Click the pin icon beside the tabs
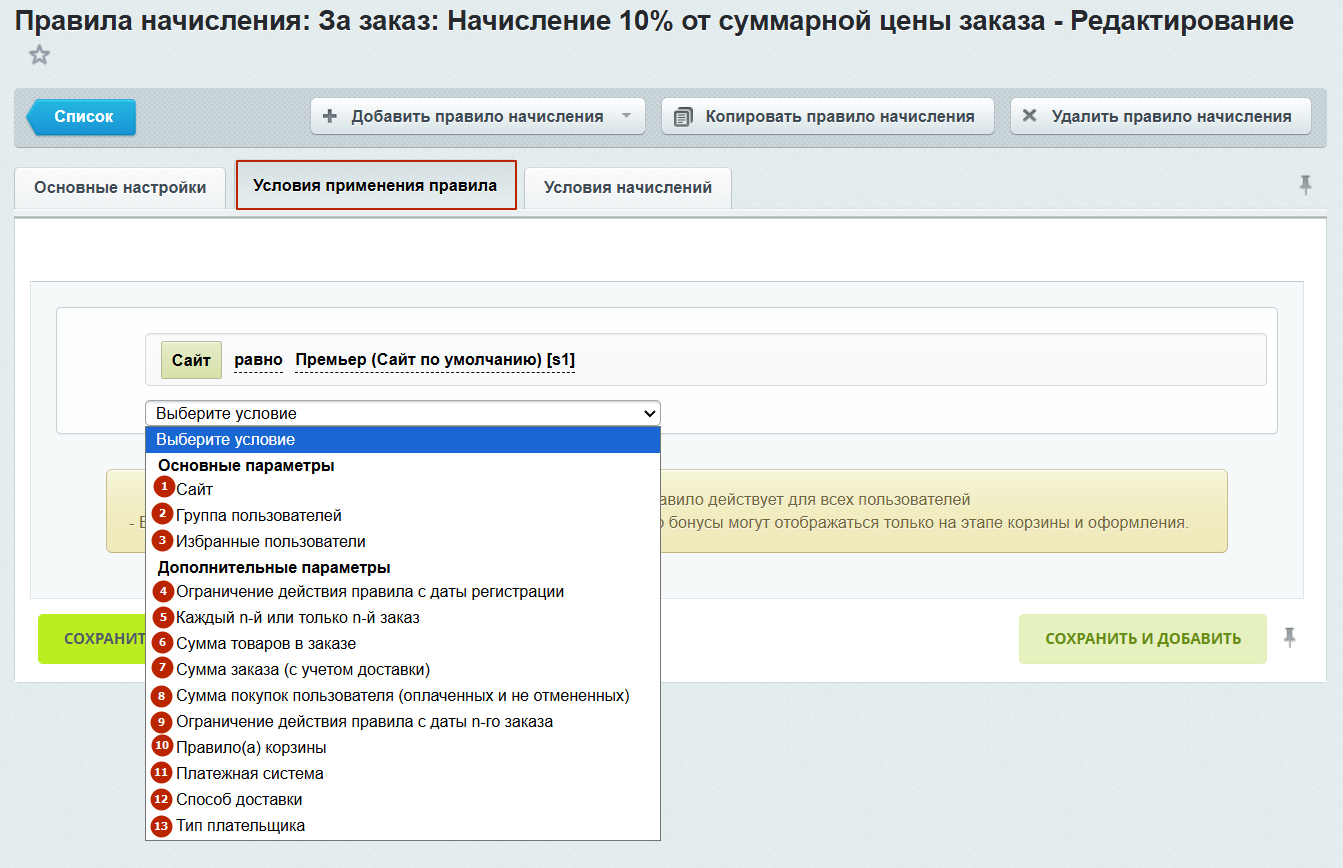1343x868 pixels. tap(1305, 184)
